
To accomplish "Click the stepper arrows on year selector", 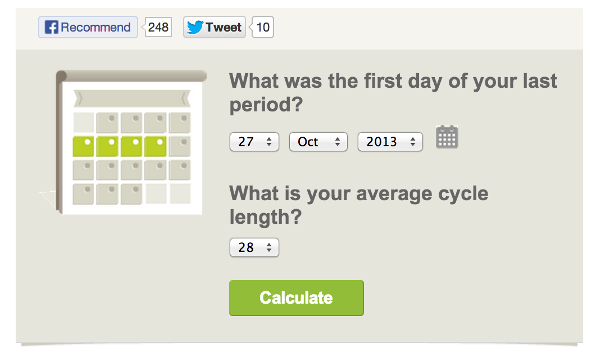I will pos(413,142).
